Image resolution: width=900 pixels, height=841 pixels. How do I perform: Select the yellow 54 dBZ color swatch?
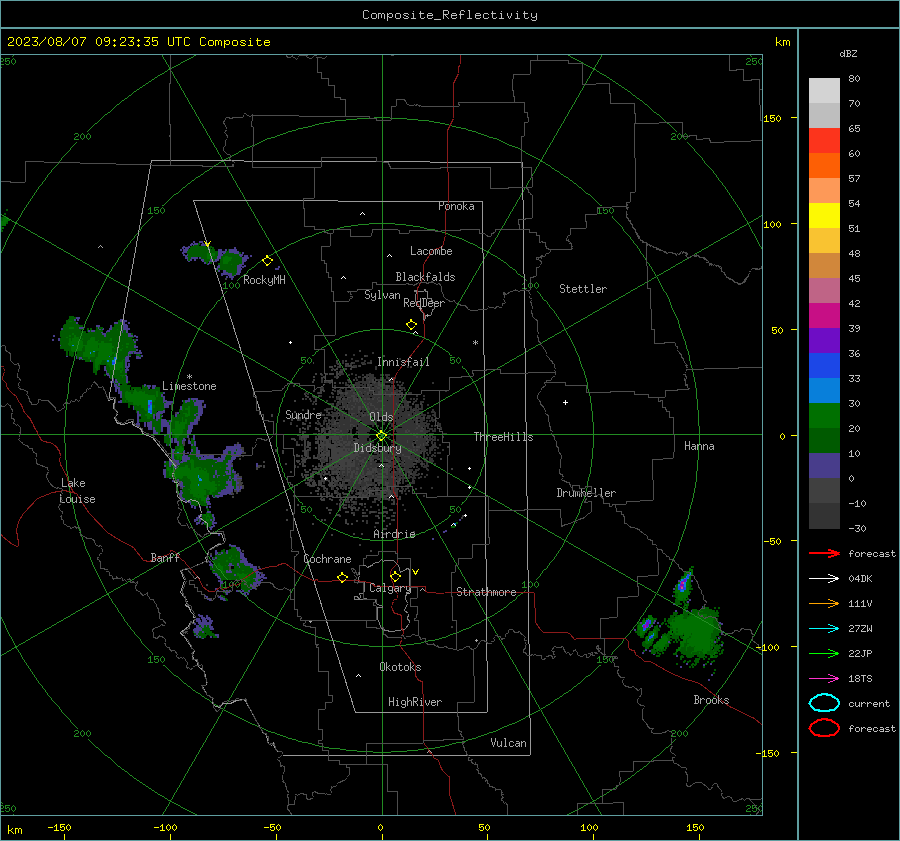click(824, 216)
